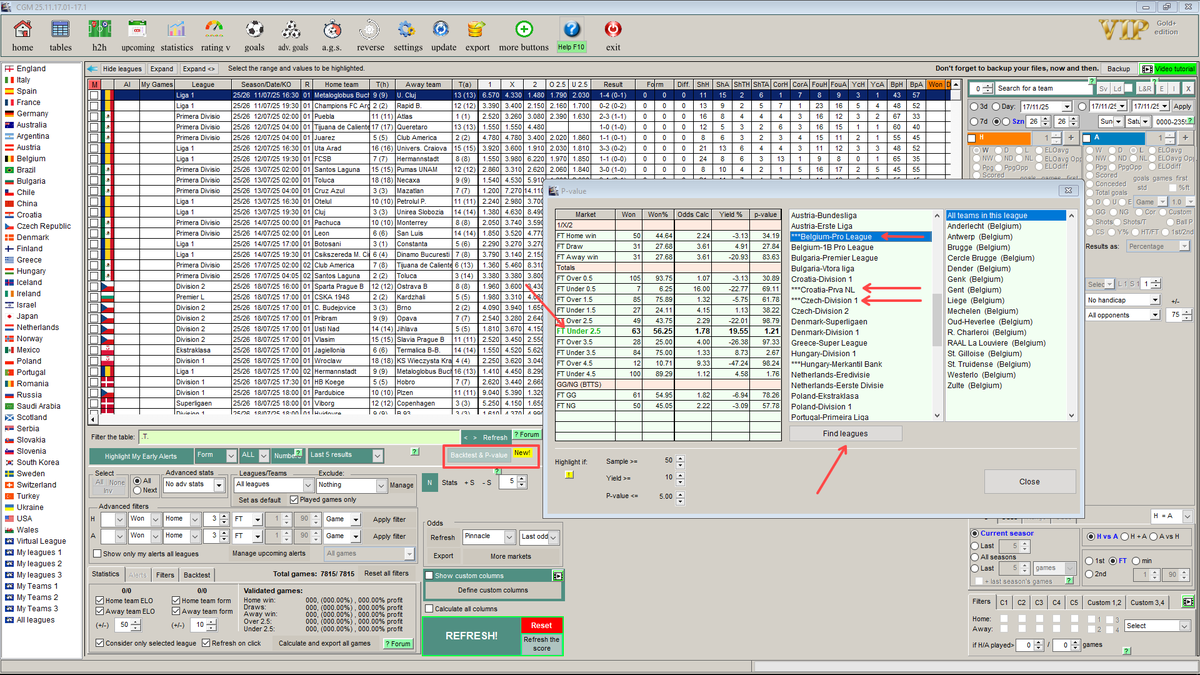Click Calculate and export all games
This screenshot has height=675, width=1200.
click(x=324, y=643)
